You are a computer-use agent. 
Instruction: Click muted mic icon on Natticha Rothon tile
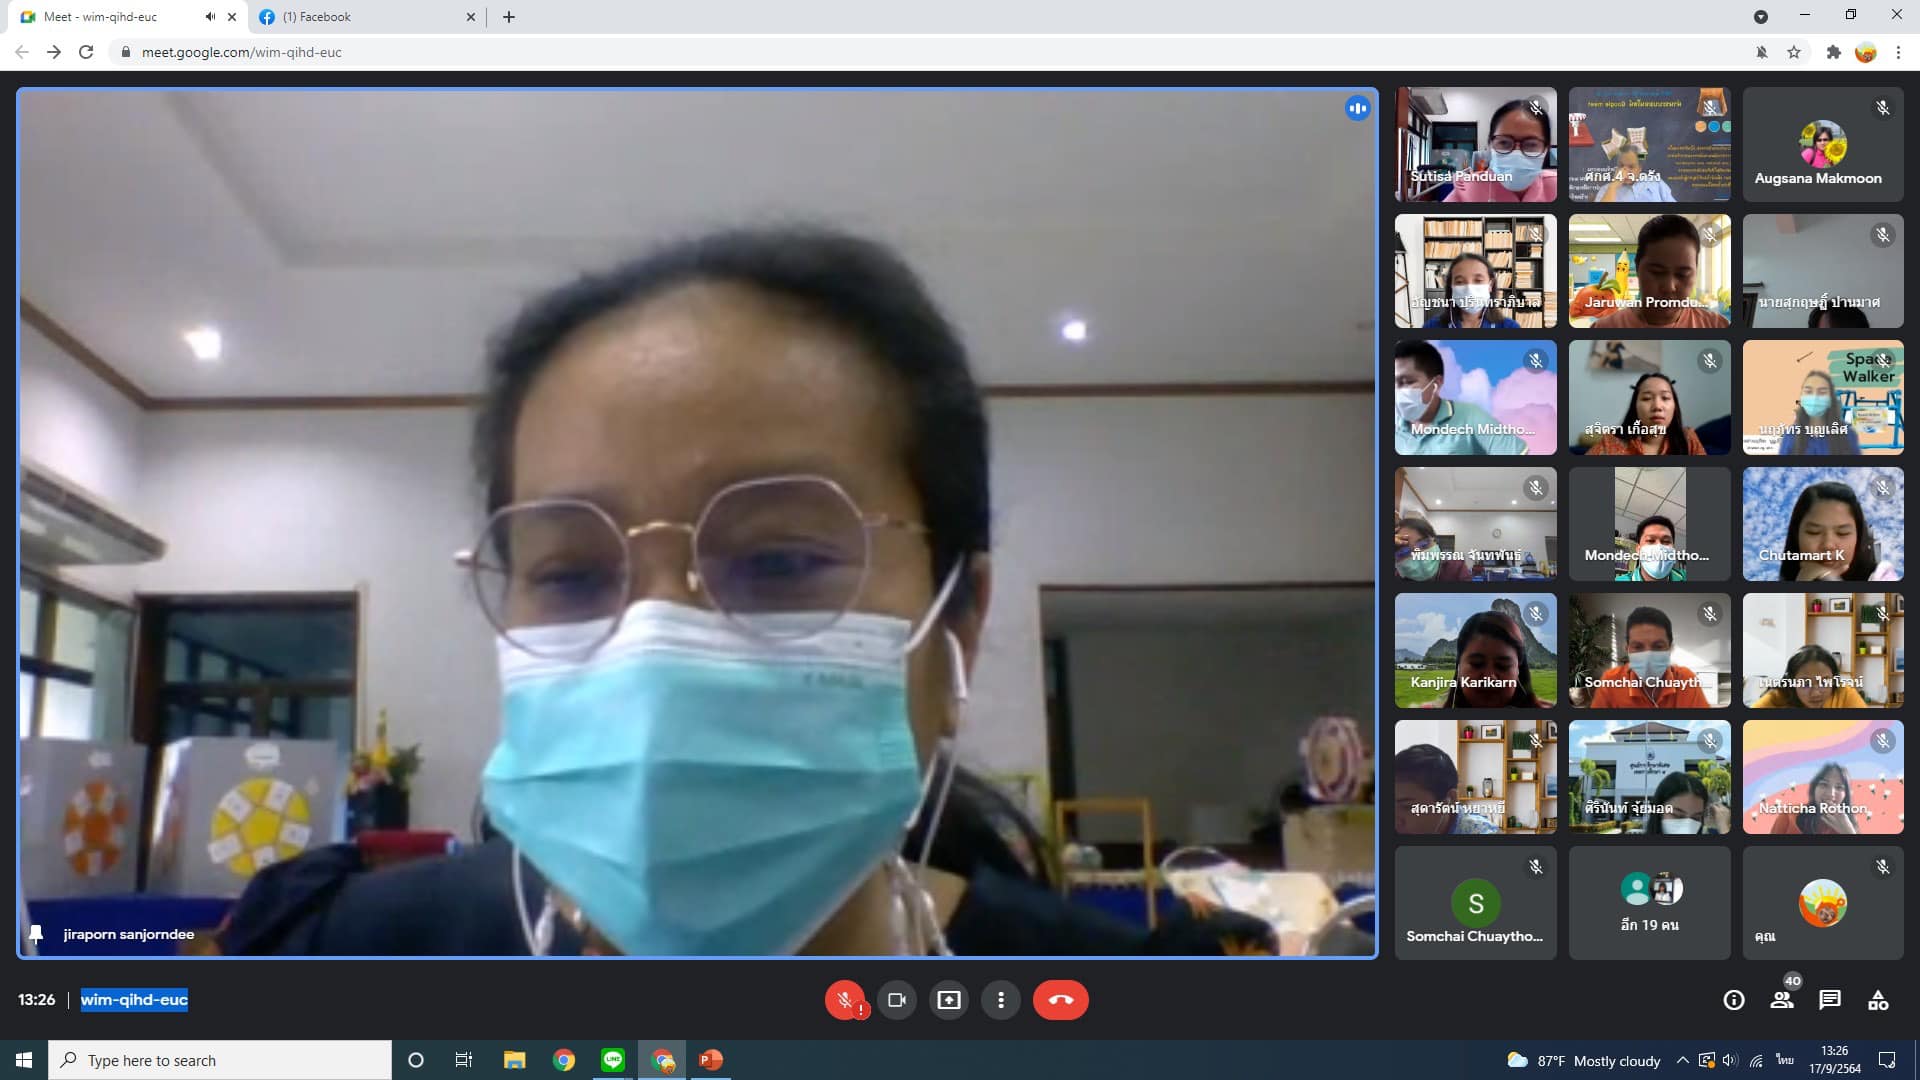(x=1883, y=741)
